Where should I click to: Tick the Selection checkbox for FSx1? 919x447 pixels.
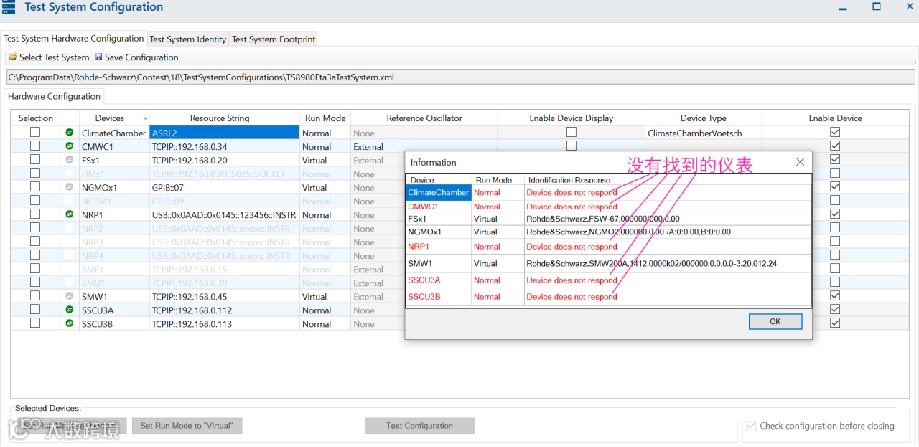[x=35, y=159]
